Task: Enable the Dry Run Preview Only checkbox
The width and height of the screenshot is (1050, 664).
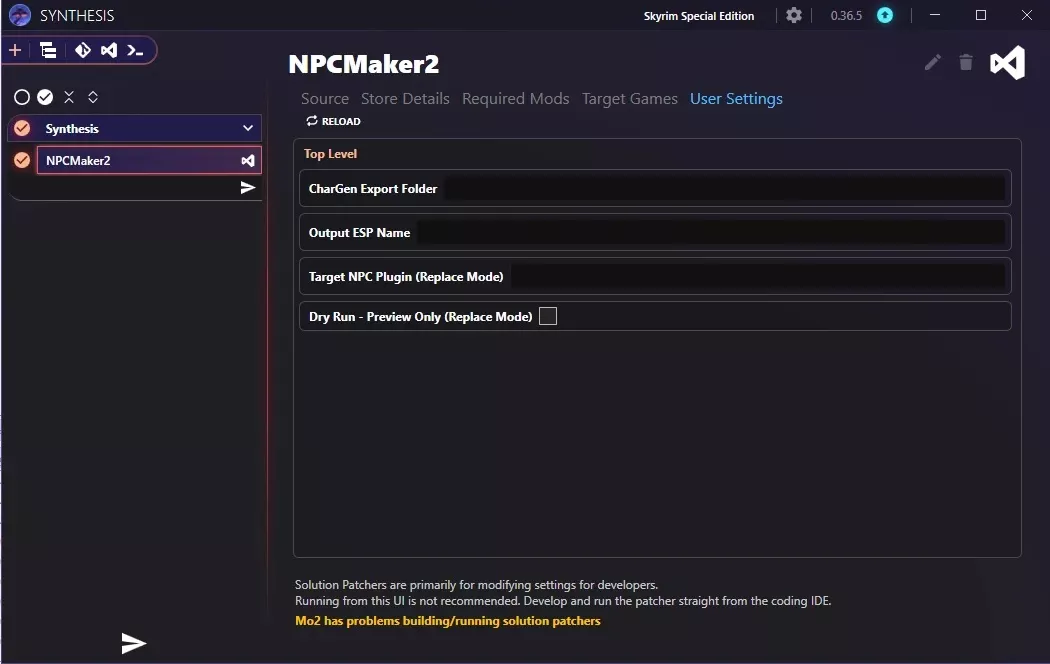Action: (548, 316)
